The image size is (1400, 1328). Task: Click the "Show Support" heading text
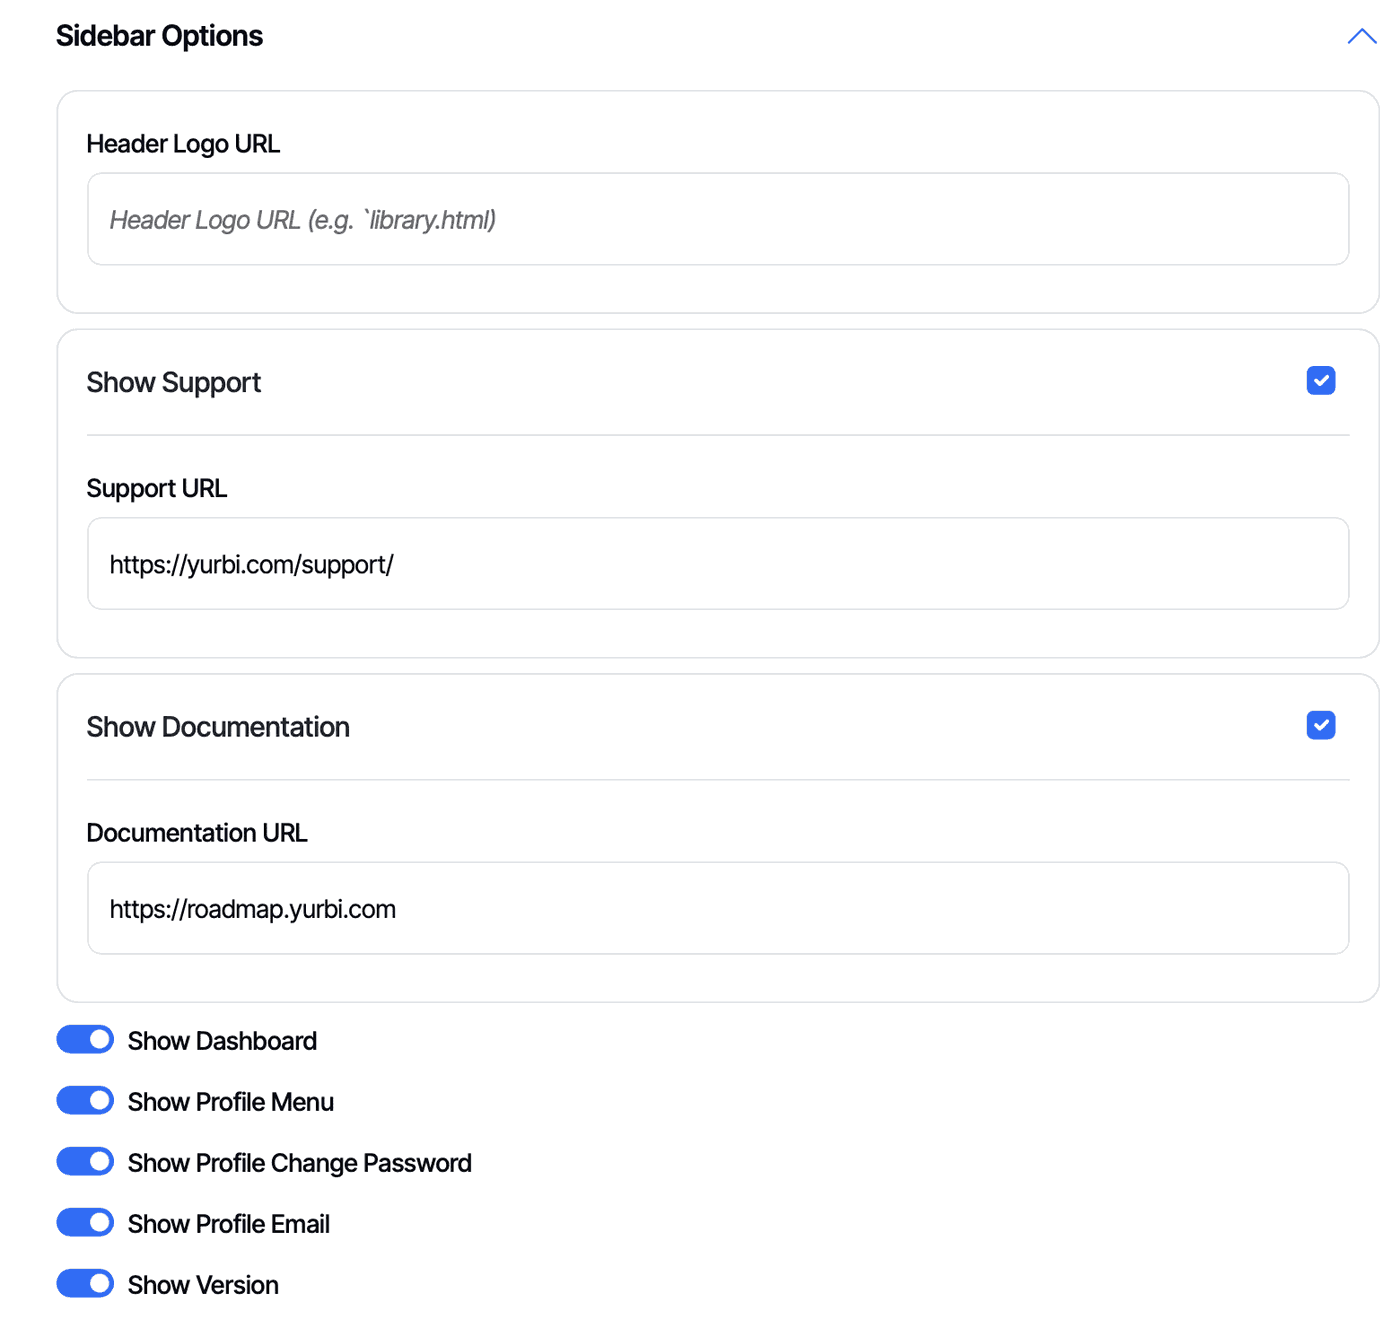pyautogui.click(x=173, y=382)
